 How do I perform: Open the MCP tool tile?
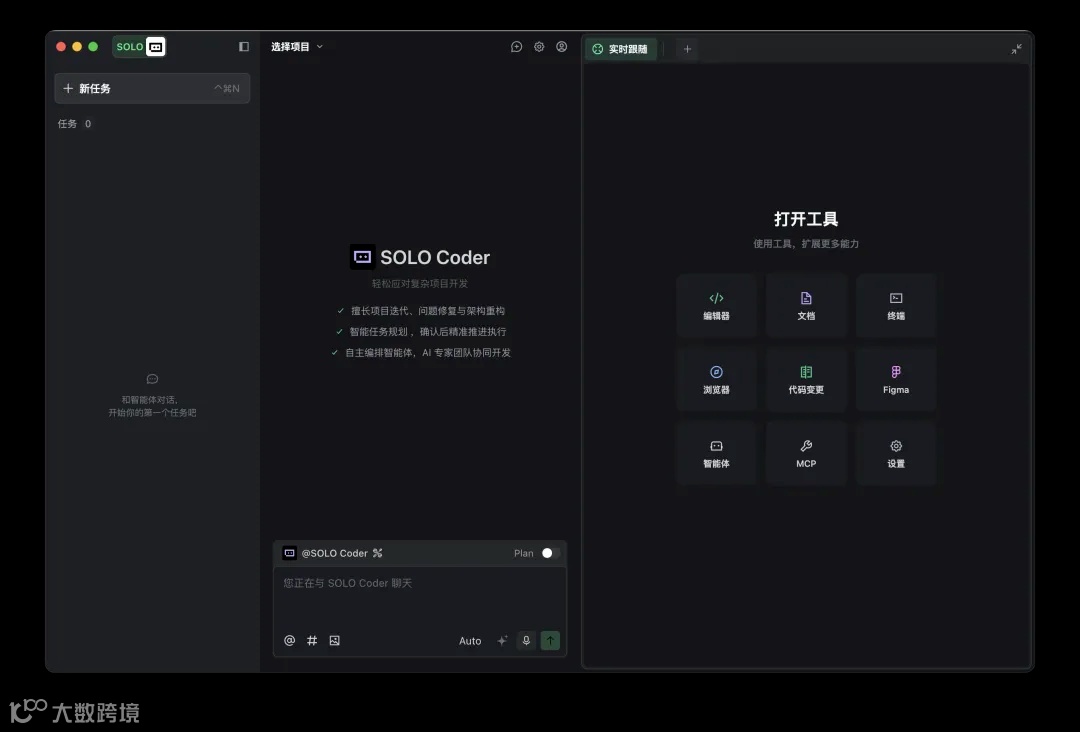click(806, 454)
